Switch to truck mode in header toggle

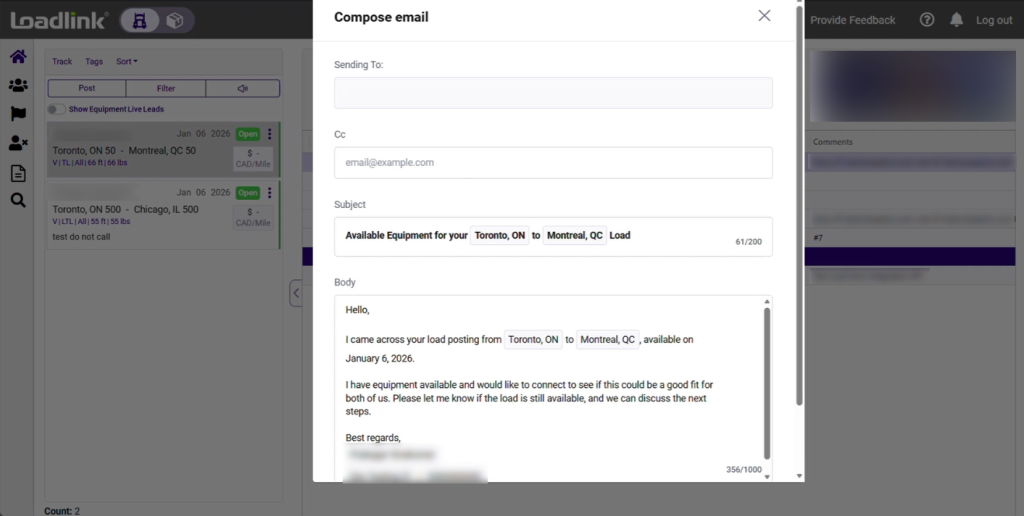click(x=141, y=20)
